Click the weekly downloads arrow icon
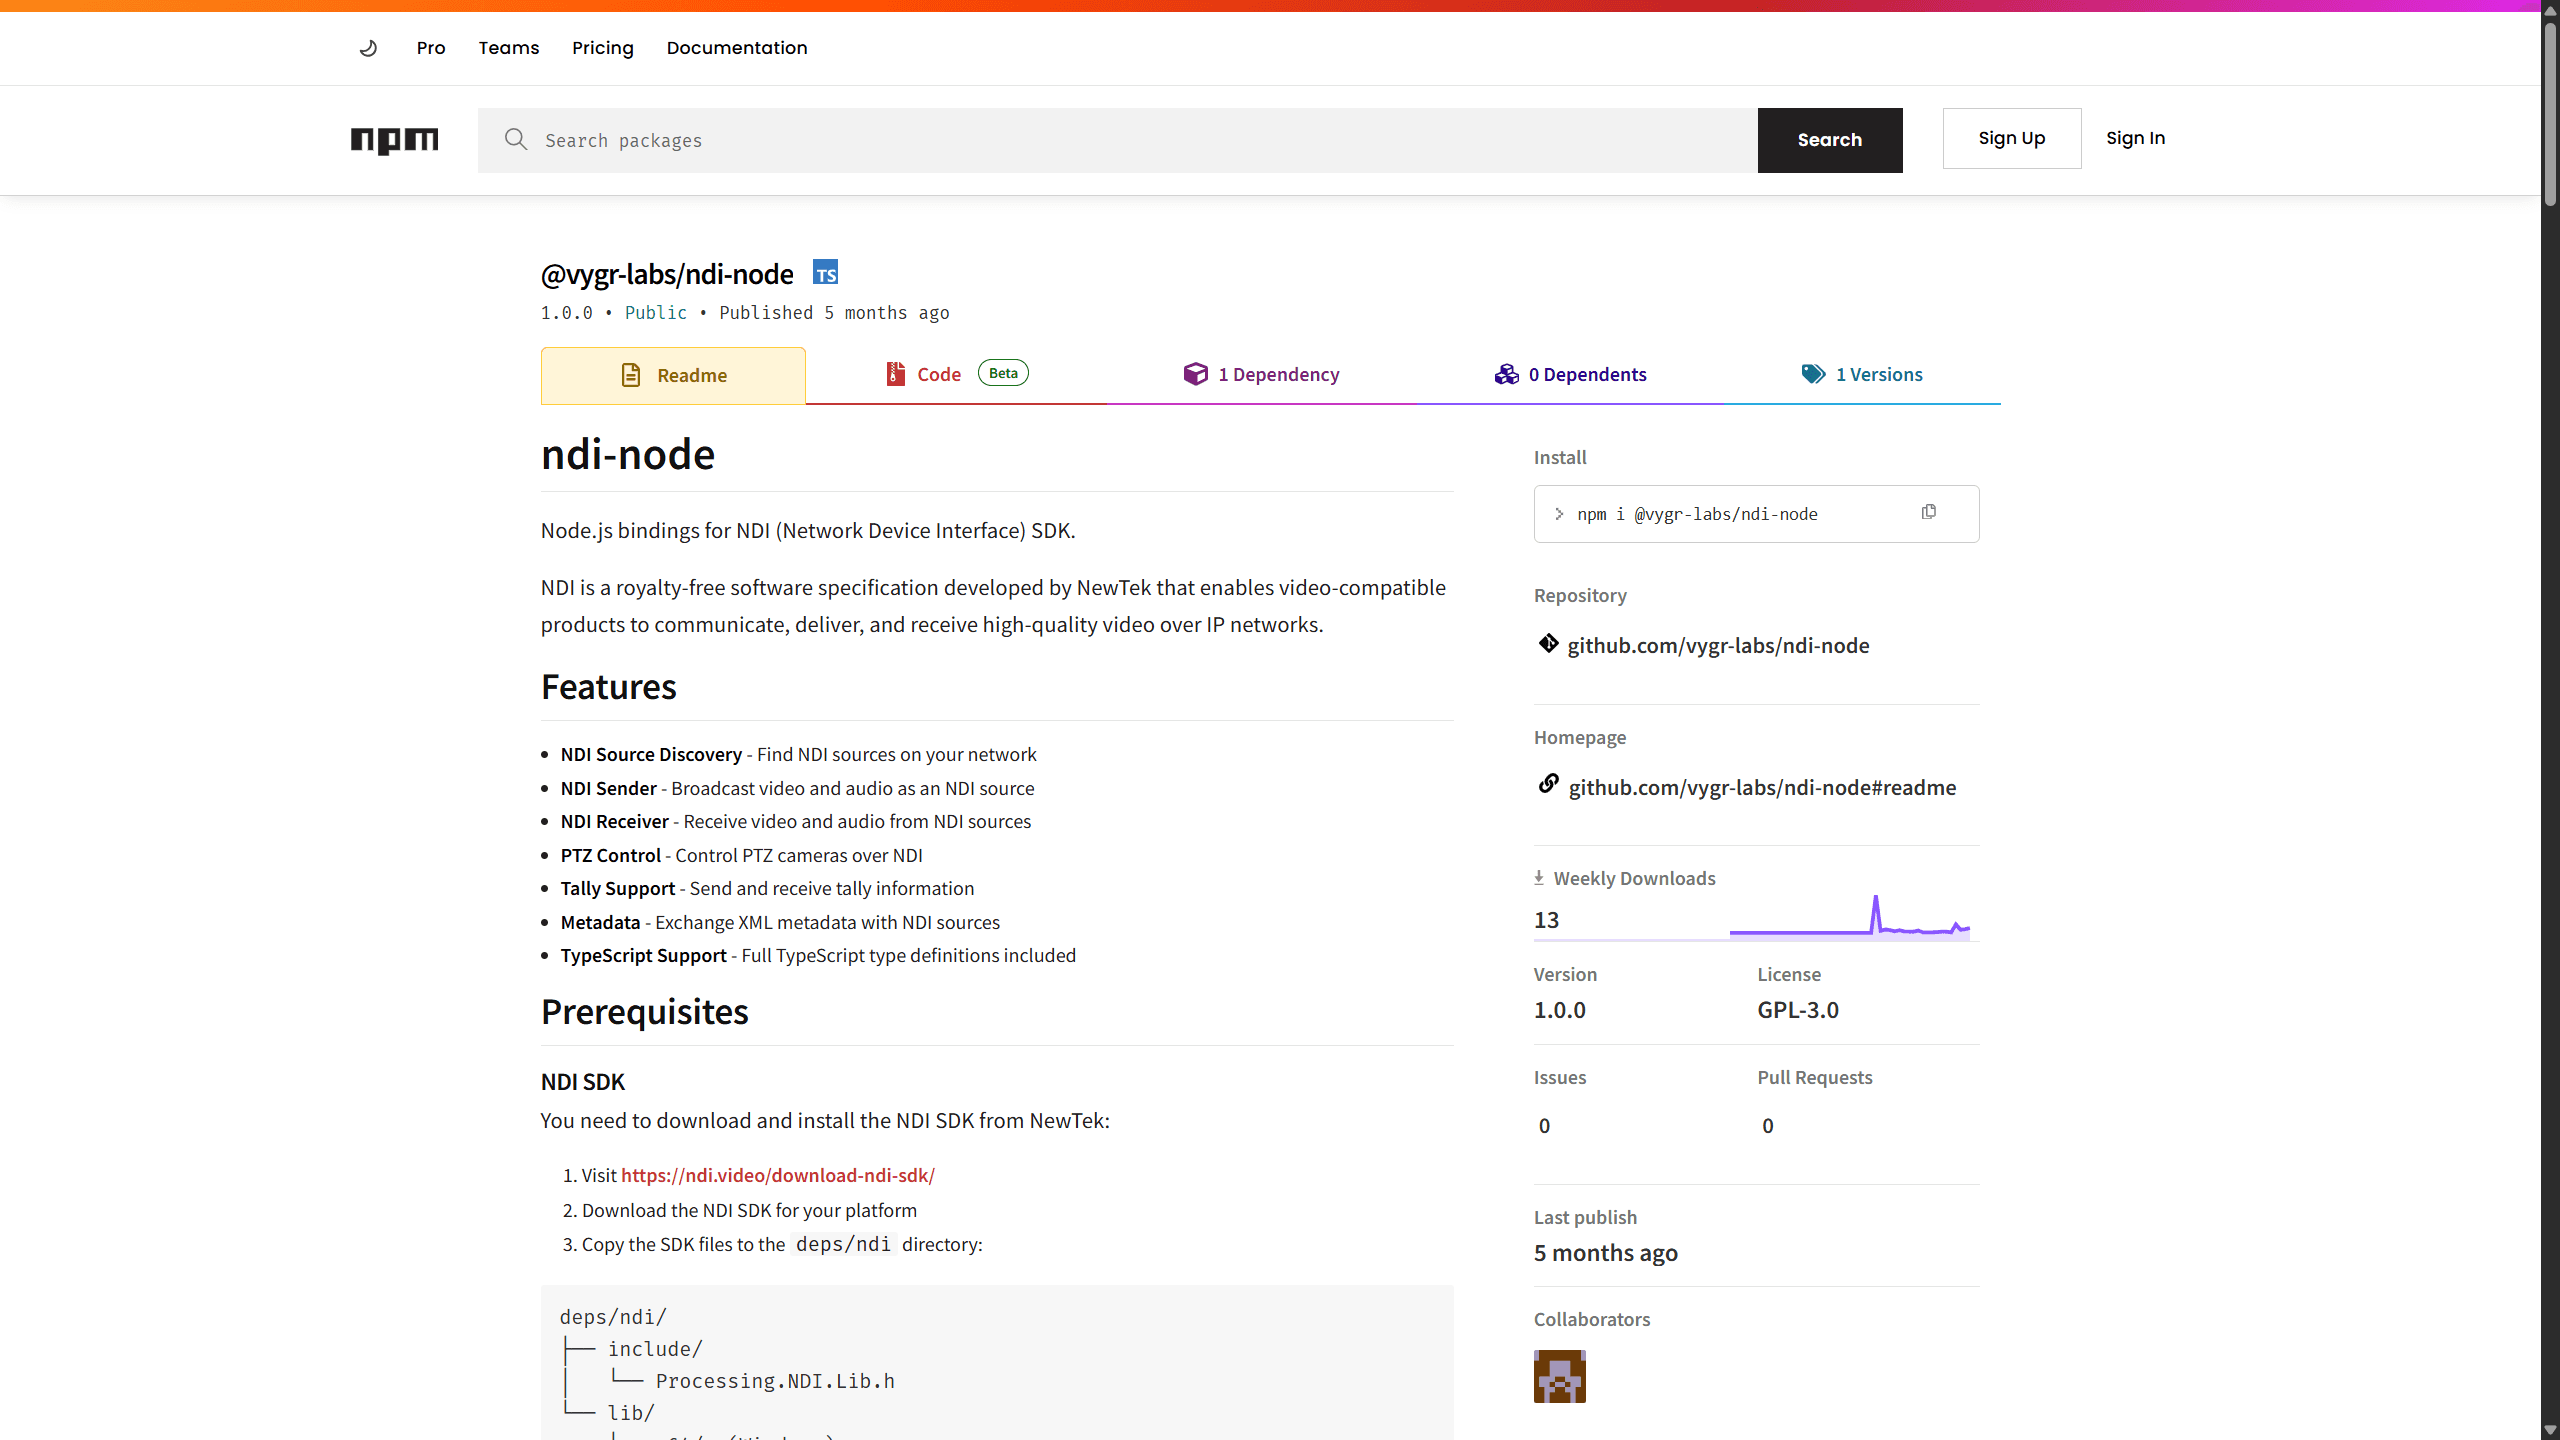This screenshot has height=1440, width=2560. pos(1539,878)
